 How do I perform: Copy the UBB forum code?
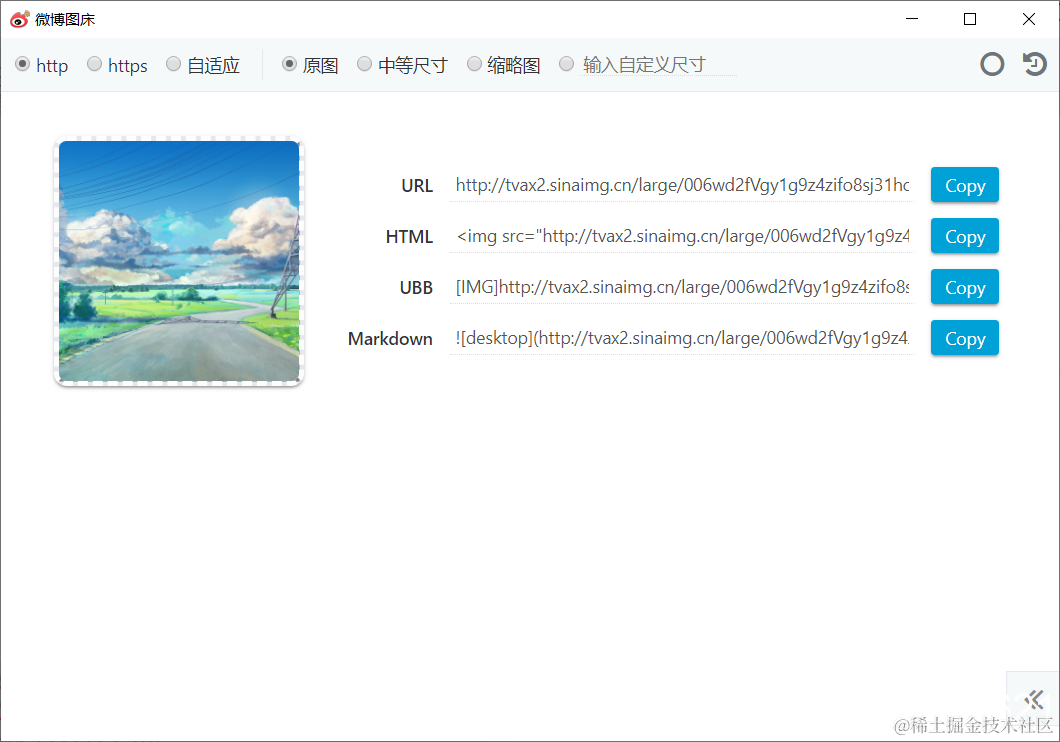click(963, 287)
